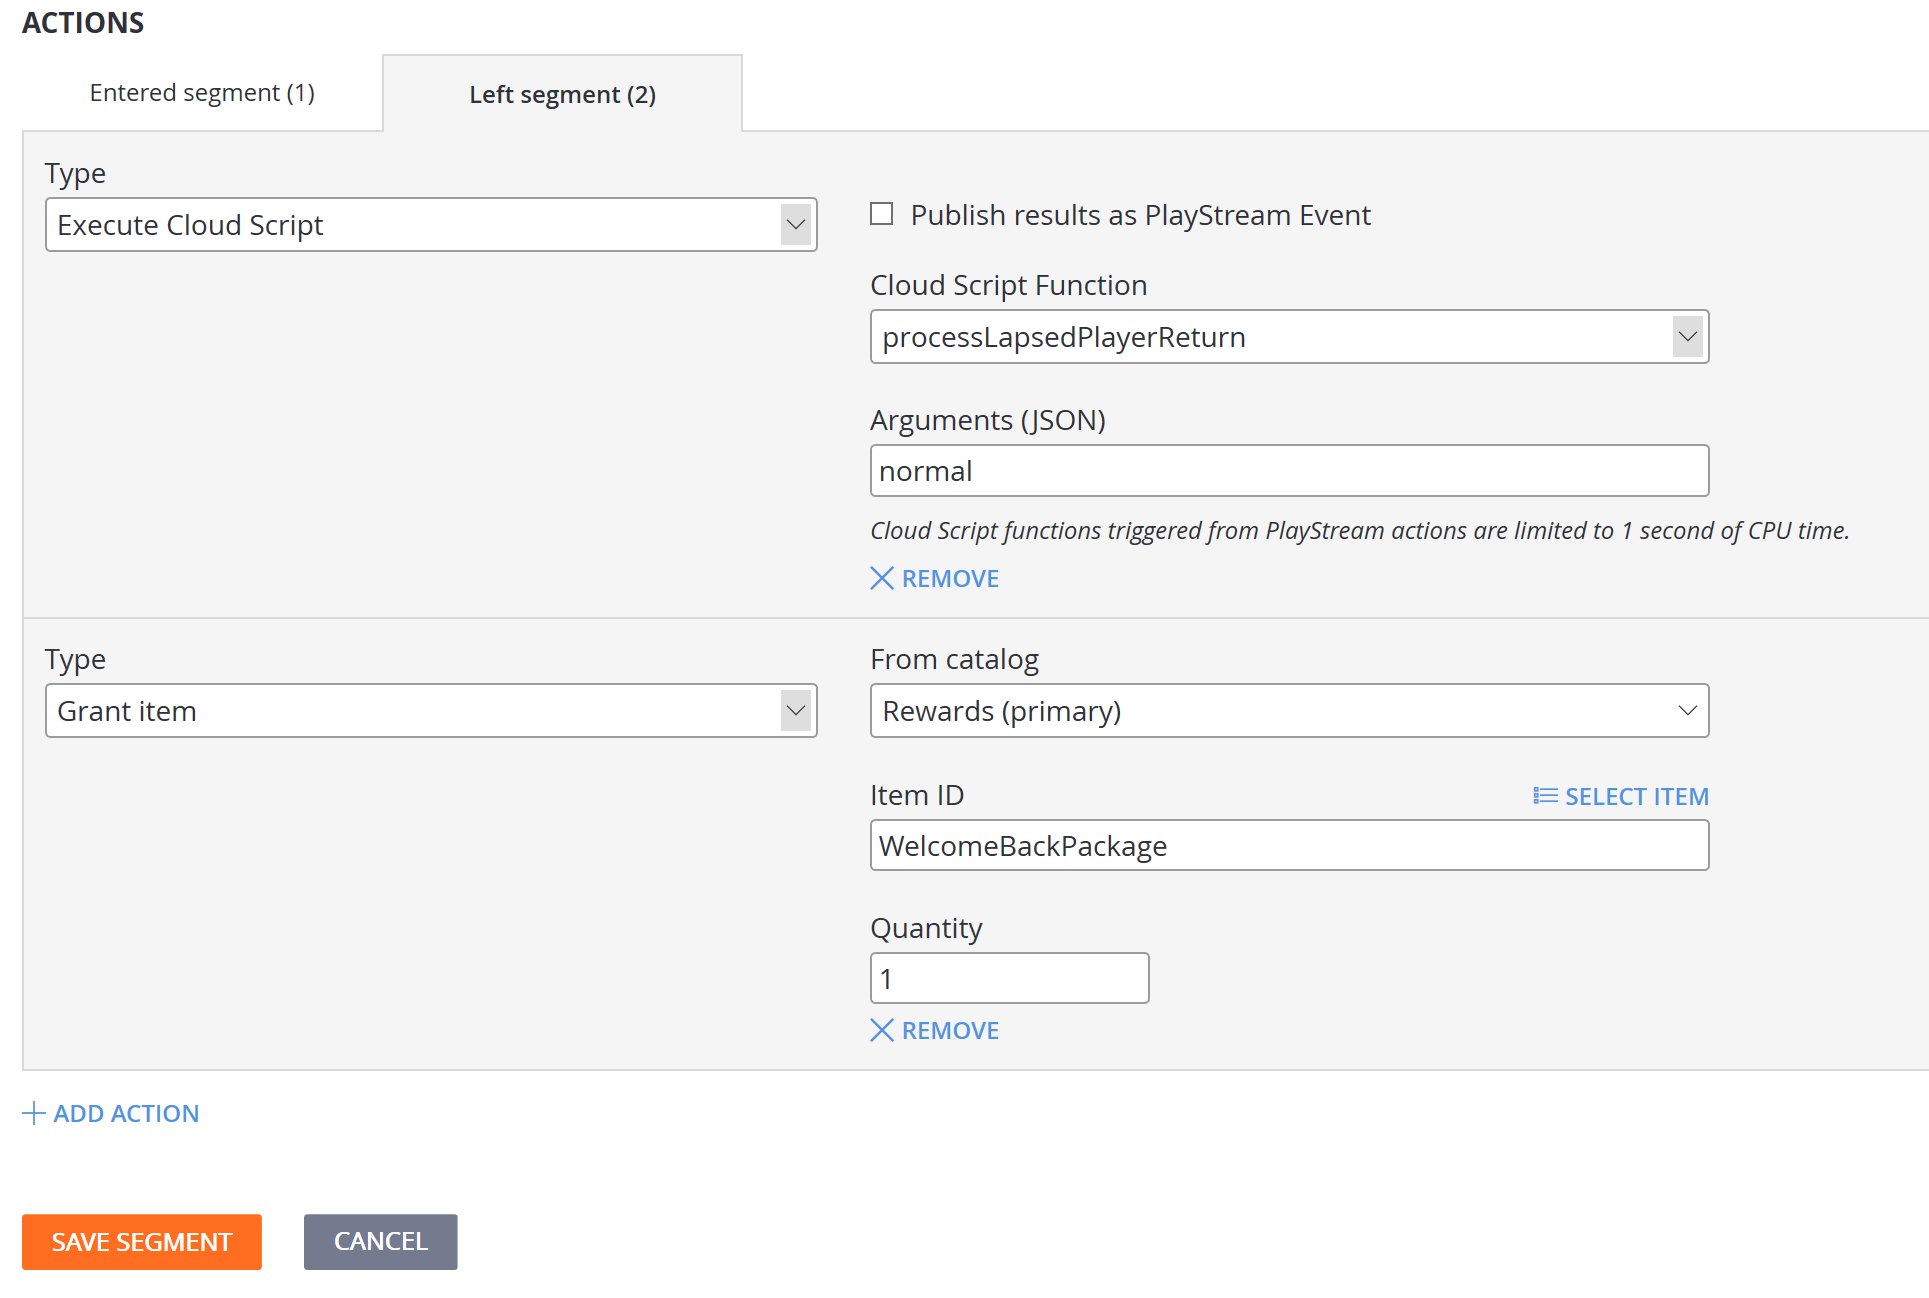
Task: Click the CANCEL button
Action: click(x=379, y=1240)
